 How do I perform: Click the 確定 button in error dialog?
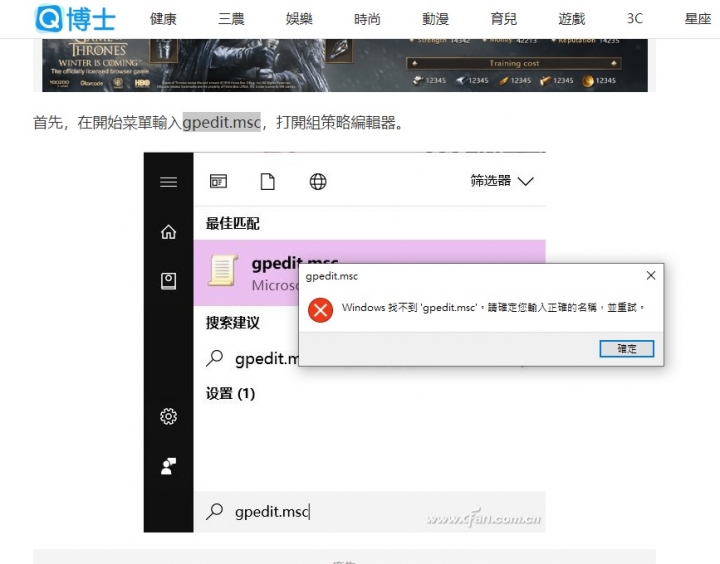[627, 349]
